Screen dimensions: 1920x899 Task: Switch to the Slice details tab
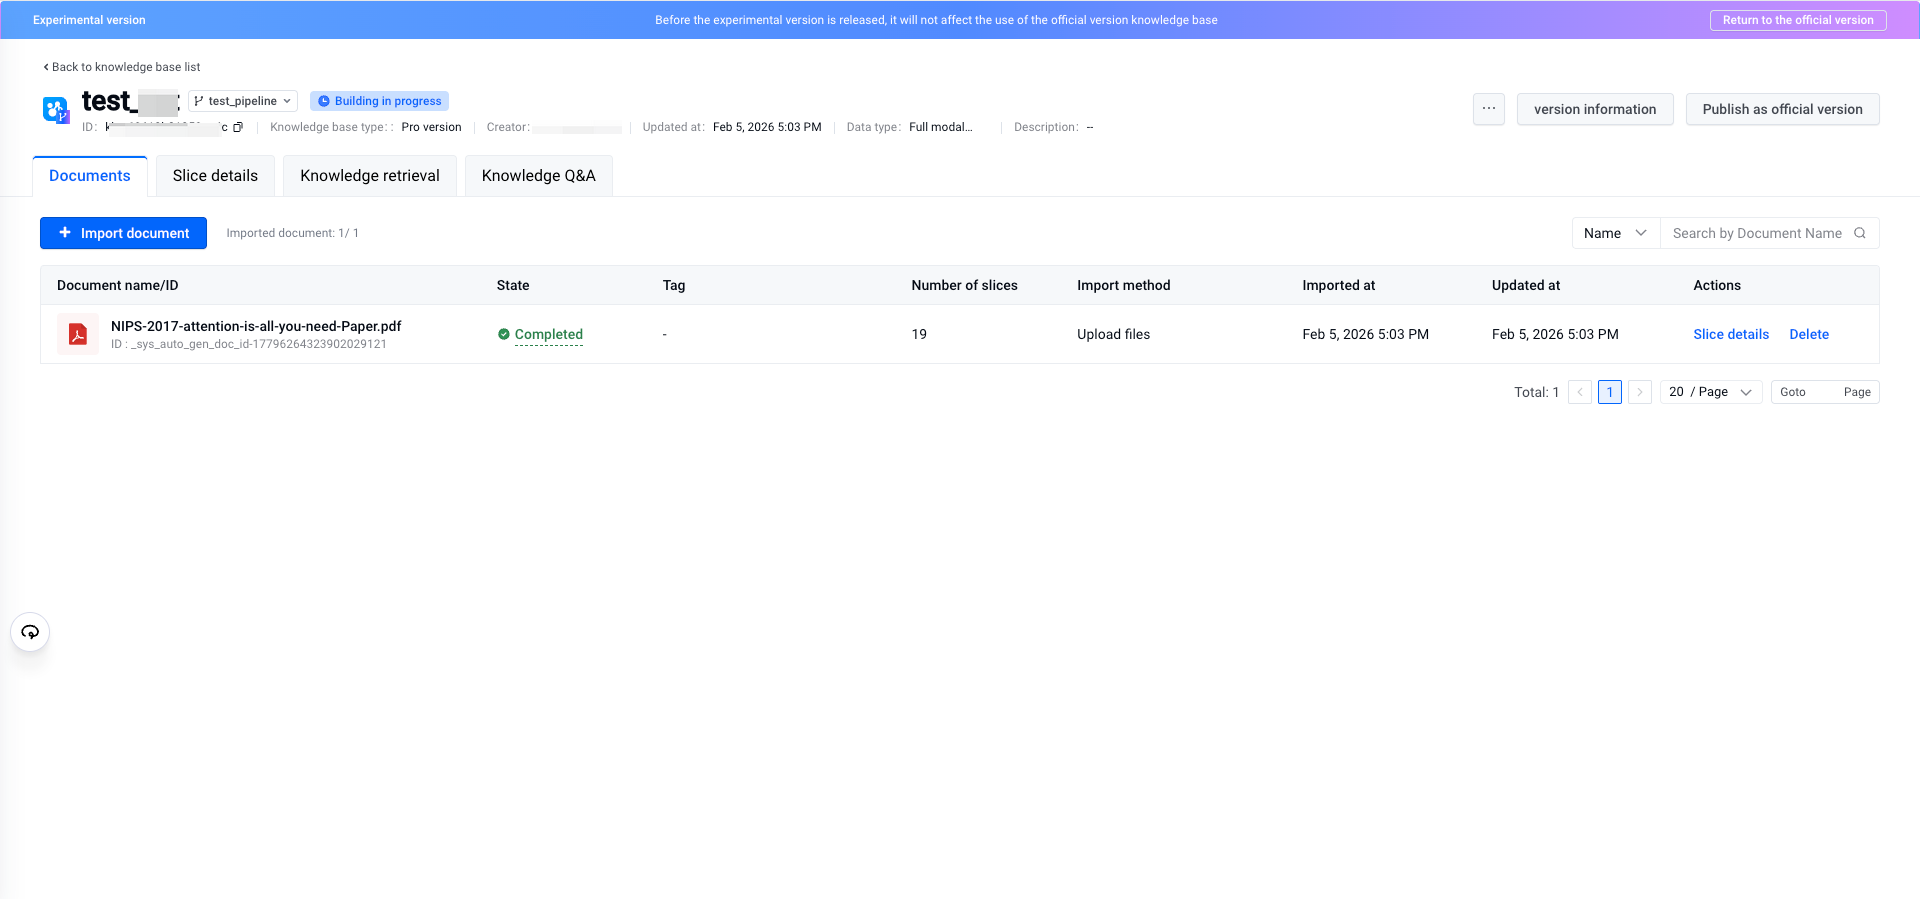click(x=215, y=176)
